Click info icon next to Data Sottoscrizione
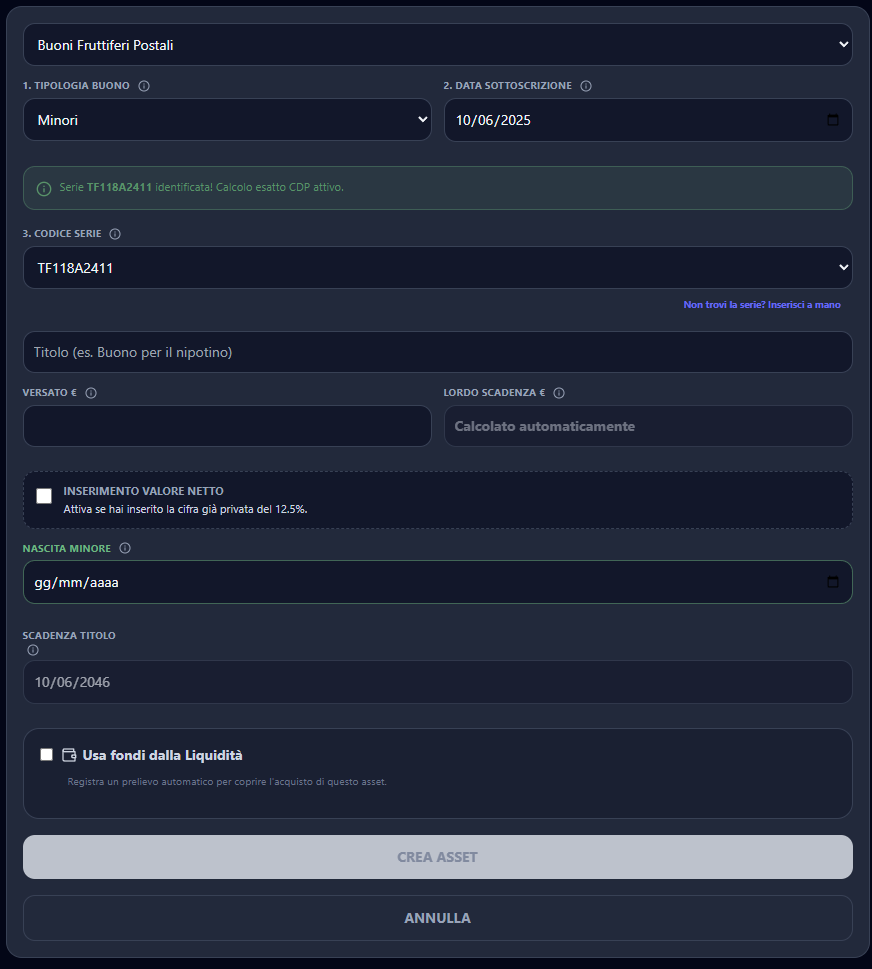The height and width of the screenshot is (969, 872). tap(586, 86)
